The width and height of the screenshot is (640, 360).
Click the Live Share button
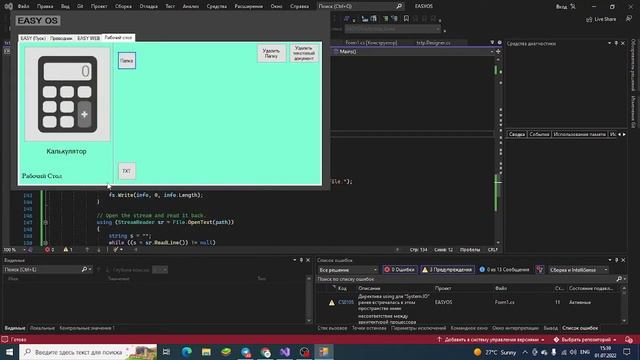click(x=601, y=19)
